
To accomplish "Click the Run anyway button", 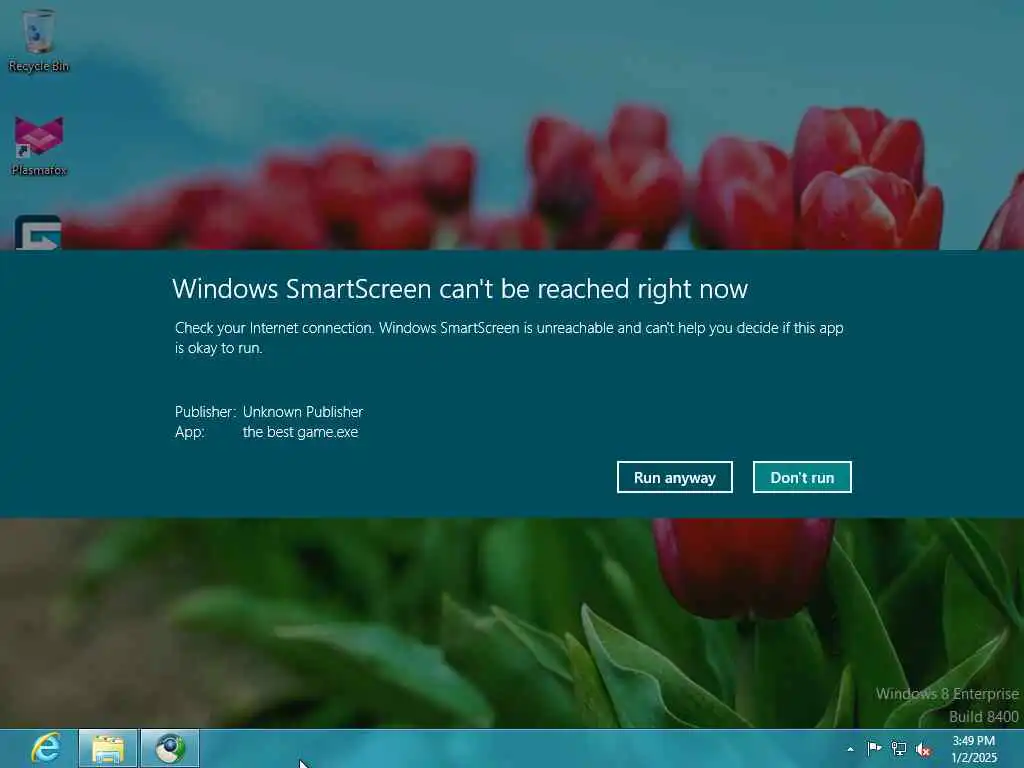I will 675,477.
